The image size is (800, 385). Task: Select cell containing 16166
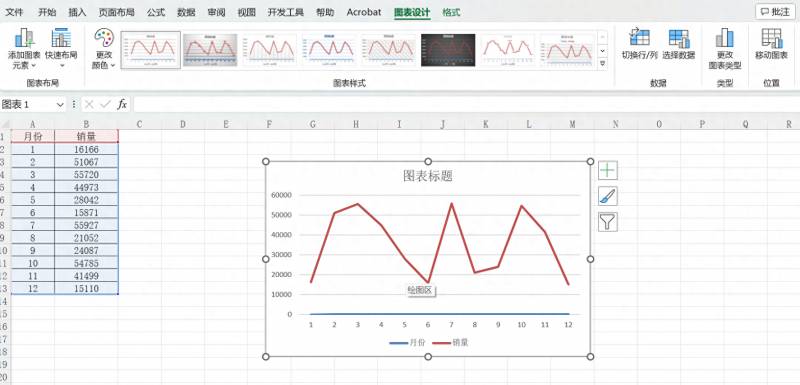pos(86,149)
